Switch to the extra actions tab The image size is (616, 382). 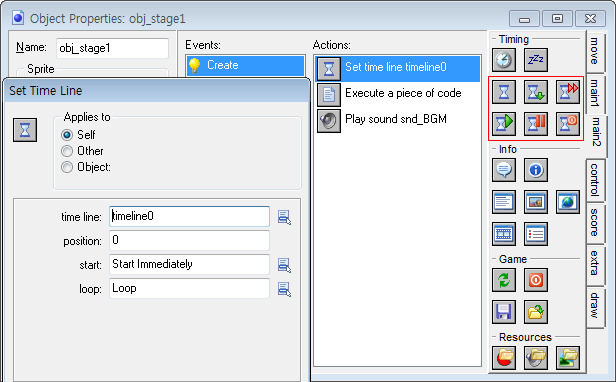pos(594,264)
